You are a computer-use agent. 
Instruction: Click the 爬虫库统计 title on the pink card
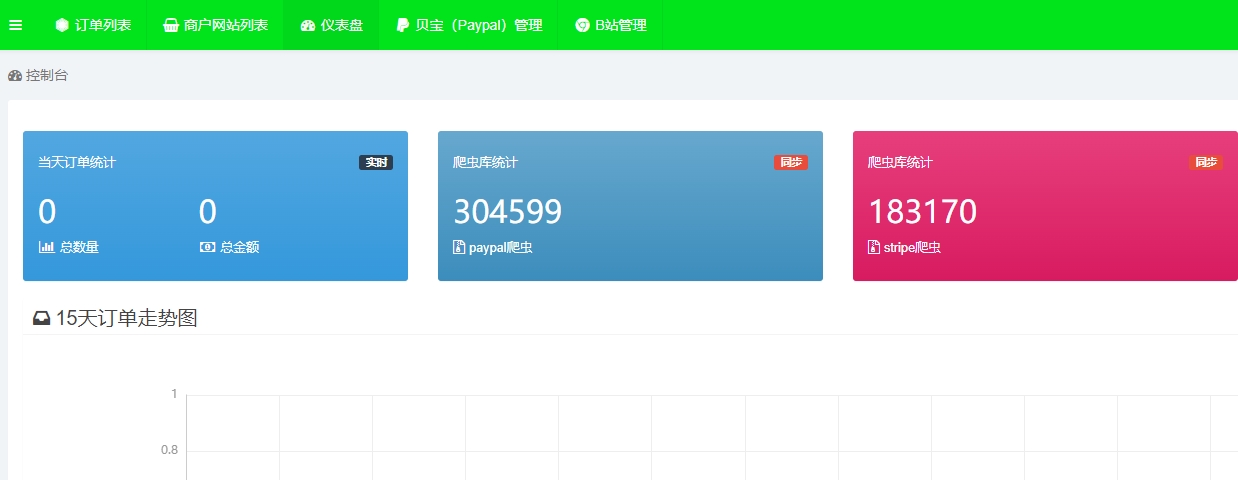click(900, 162)
